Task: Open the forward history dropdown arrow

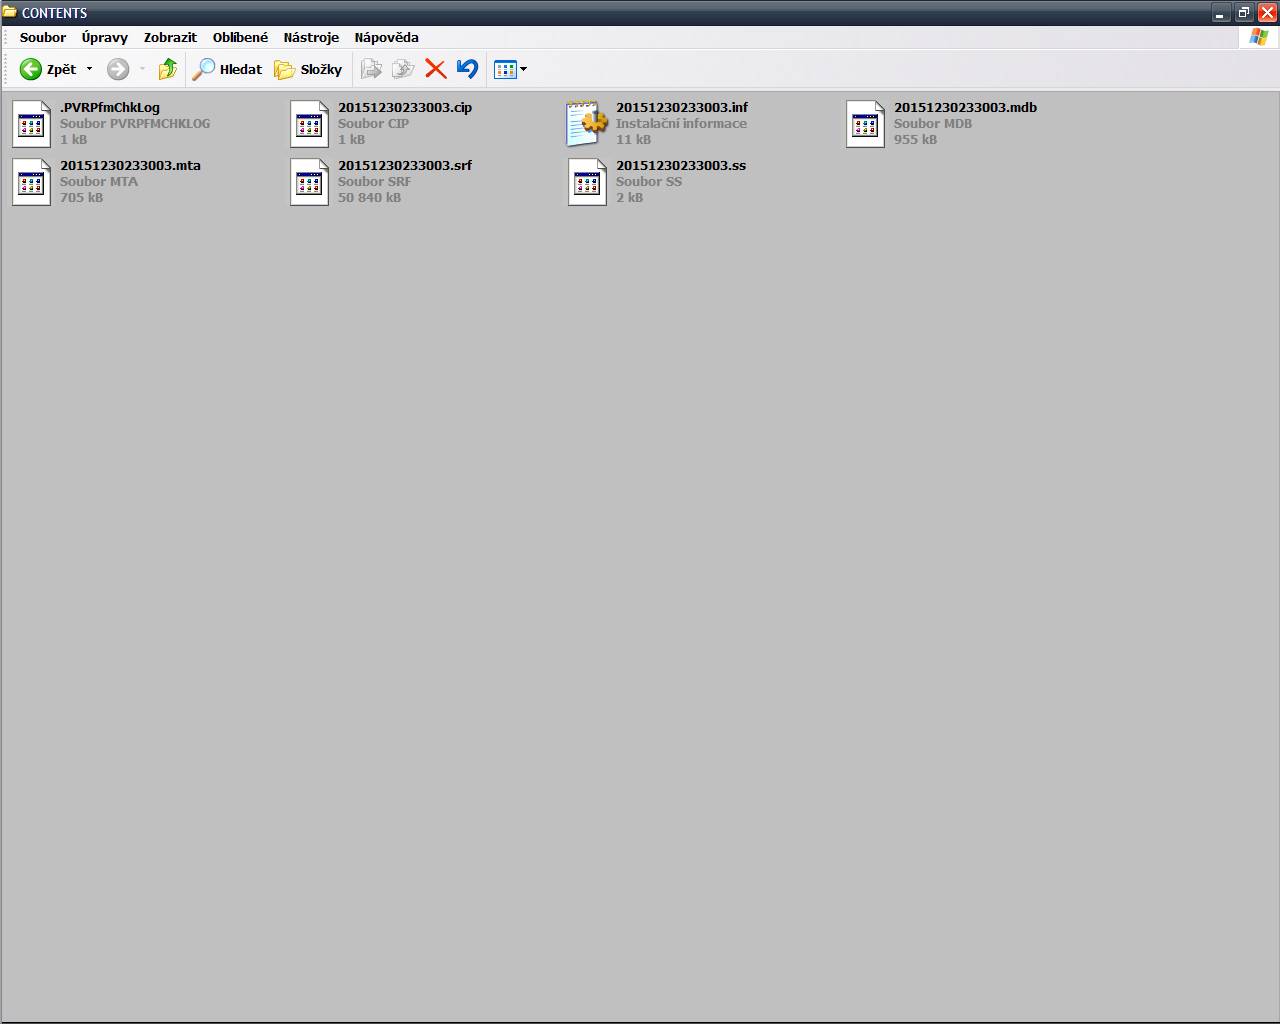Action: [142, 69]
